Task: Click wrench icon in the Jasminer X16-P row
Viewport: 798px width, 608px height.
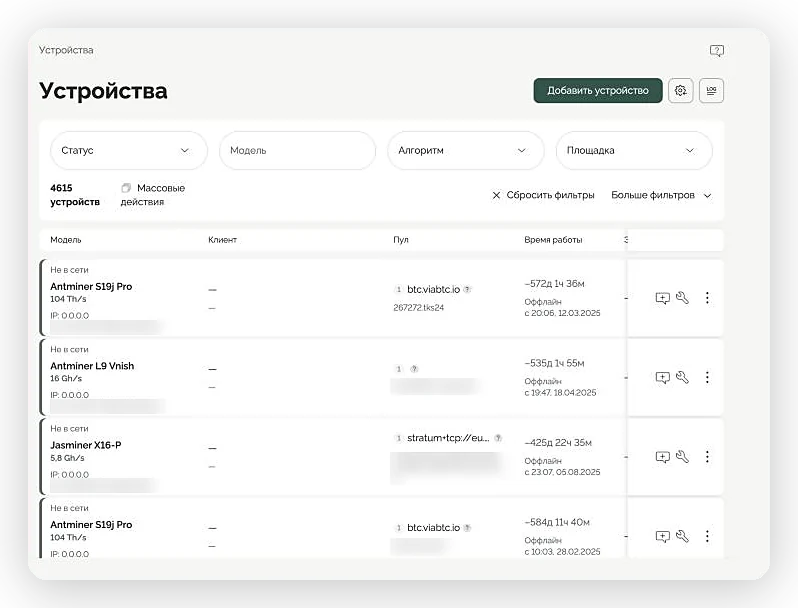Action: (x=682, y=456)
